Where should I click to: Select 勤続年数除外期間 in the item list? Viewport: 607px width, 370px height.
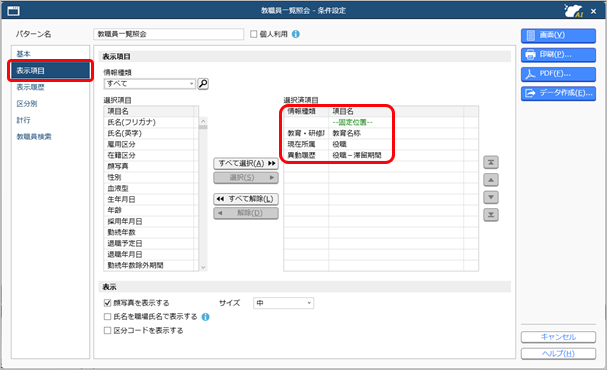tap(151, 266)
